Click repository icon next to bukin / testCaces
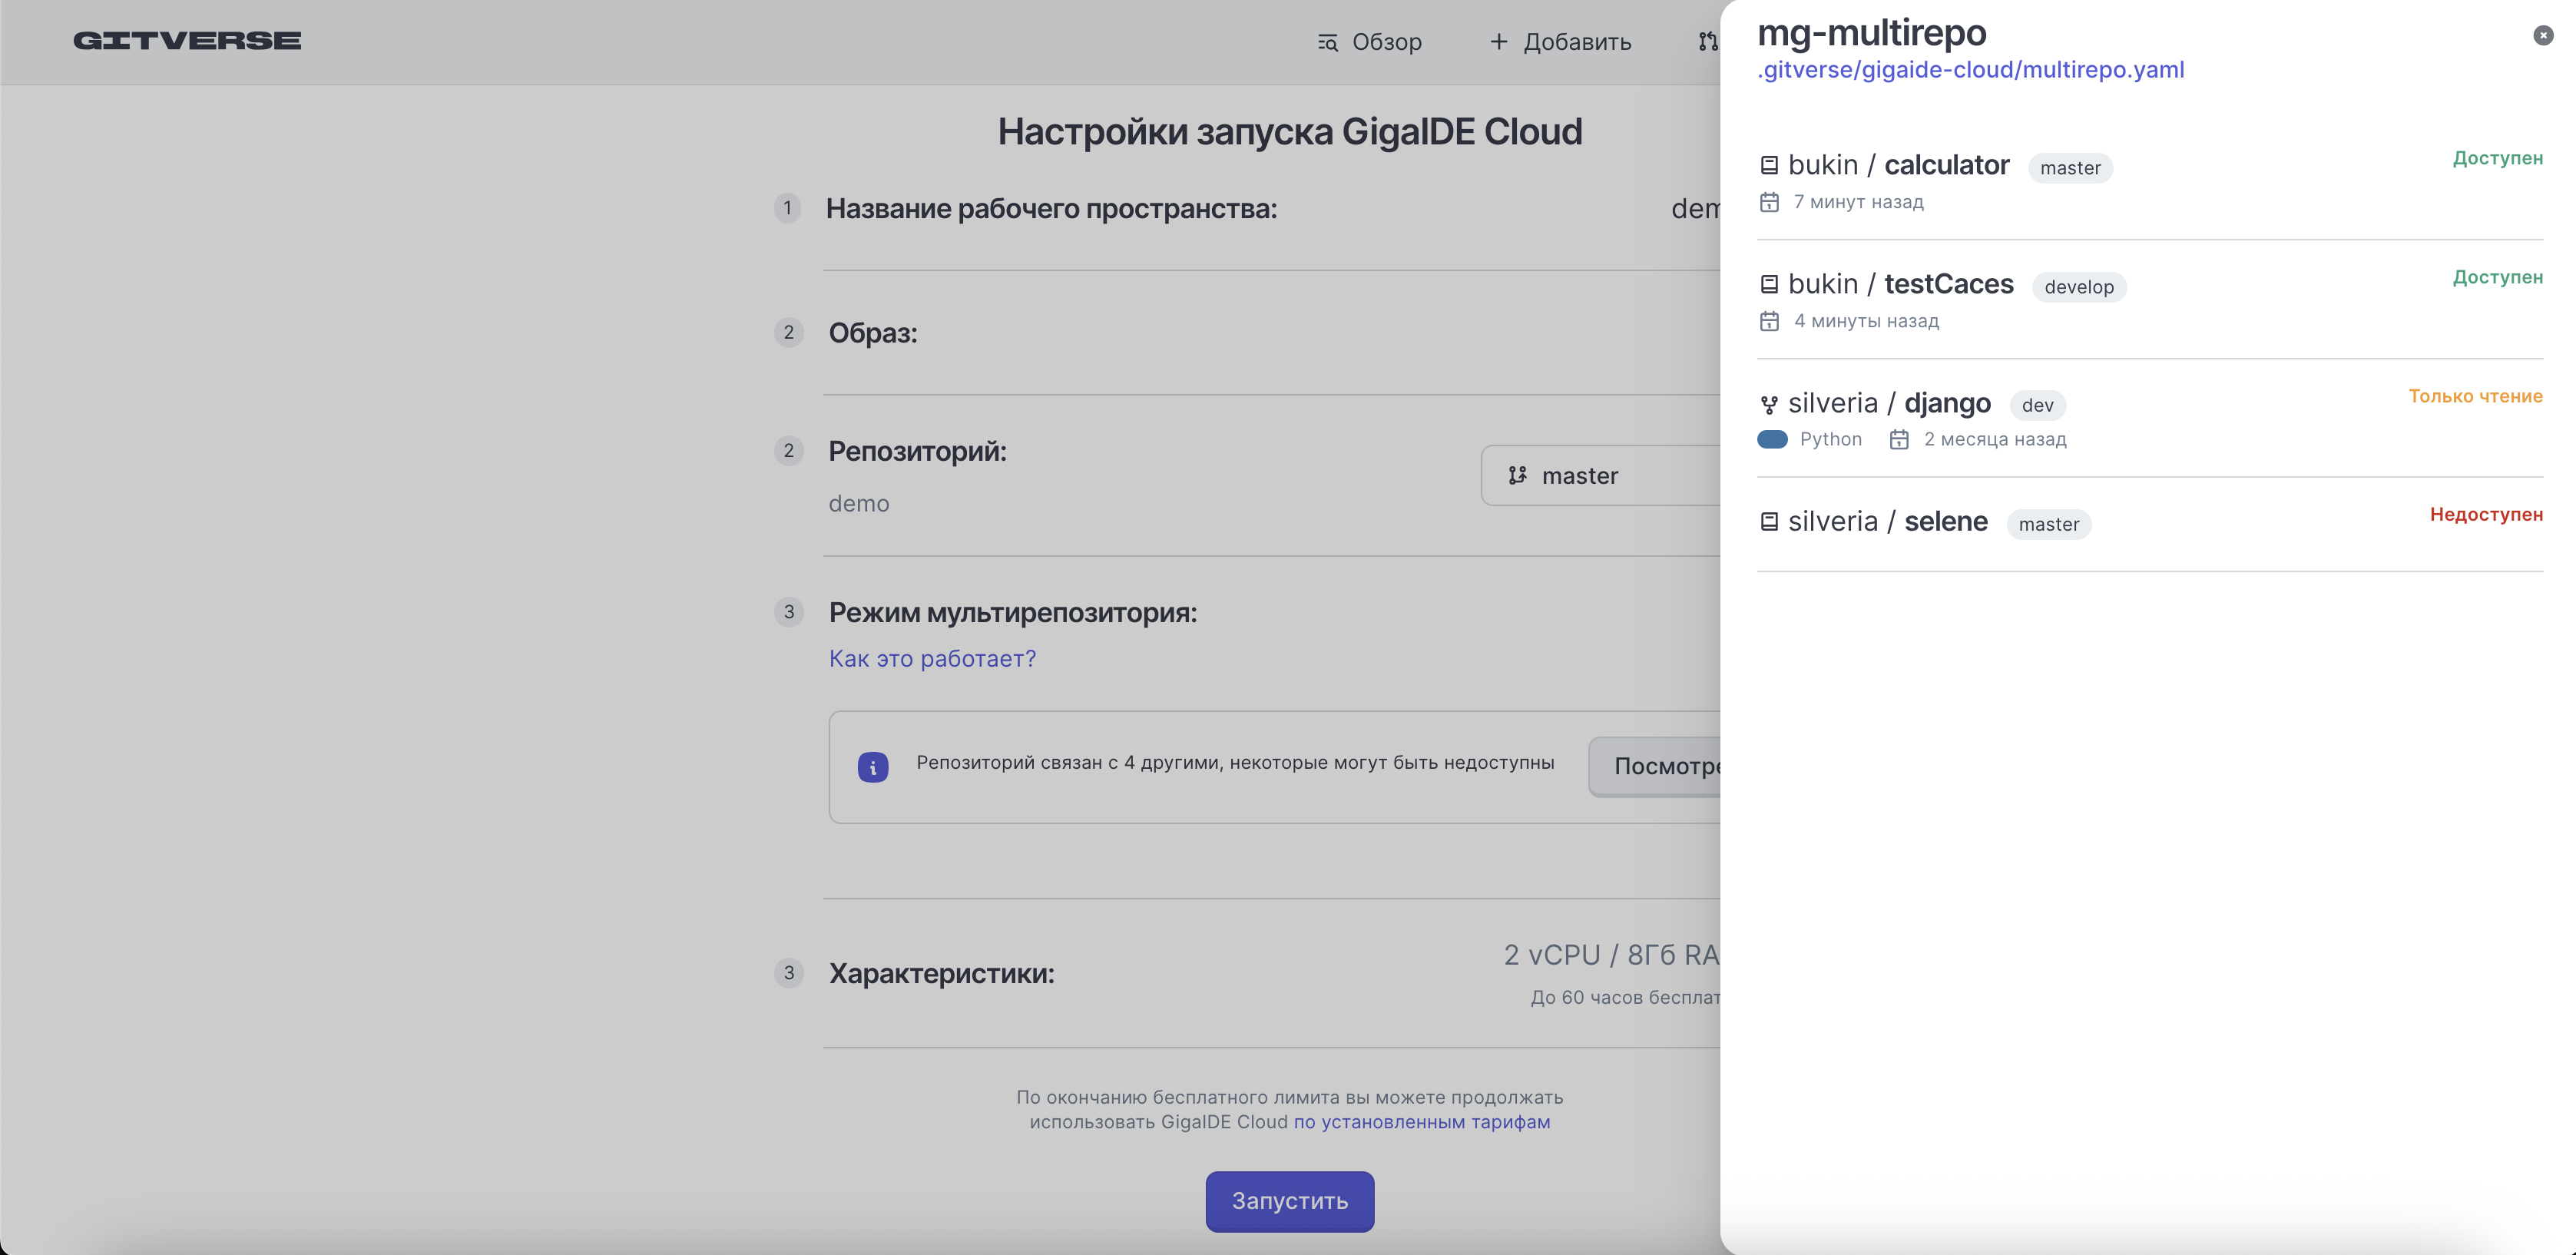Viewport: 2576px width, 1255px height. click(1769, 284)
